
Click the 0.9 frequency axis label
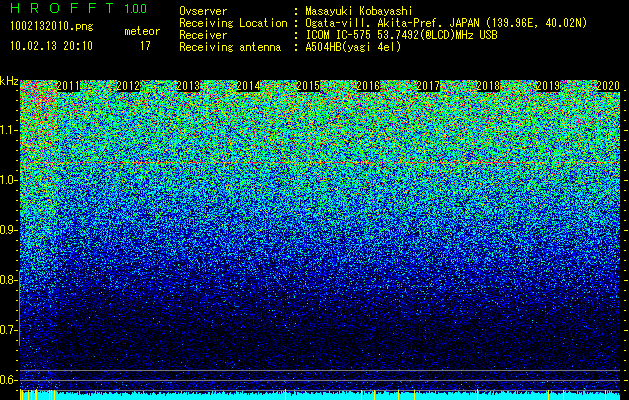pyautogui.click(x=8, y=230)
